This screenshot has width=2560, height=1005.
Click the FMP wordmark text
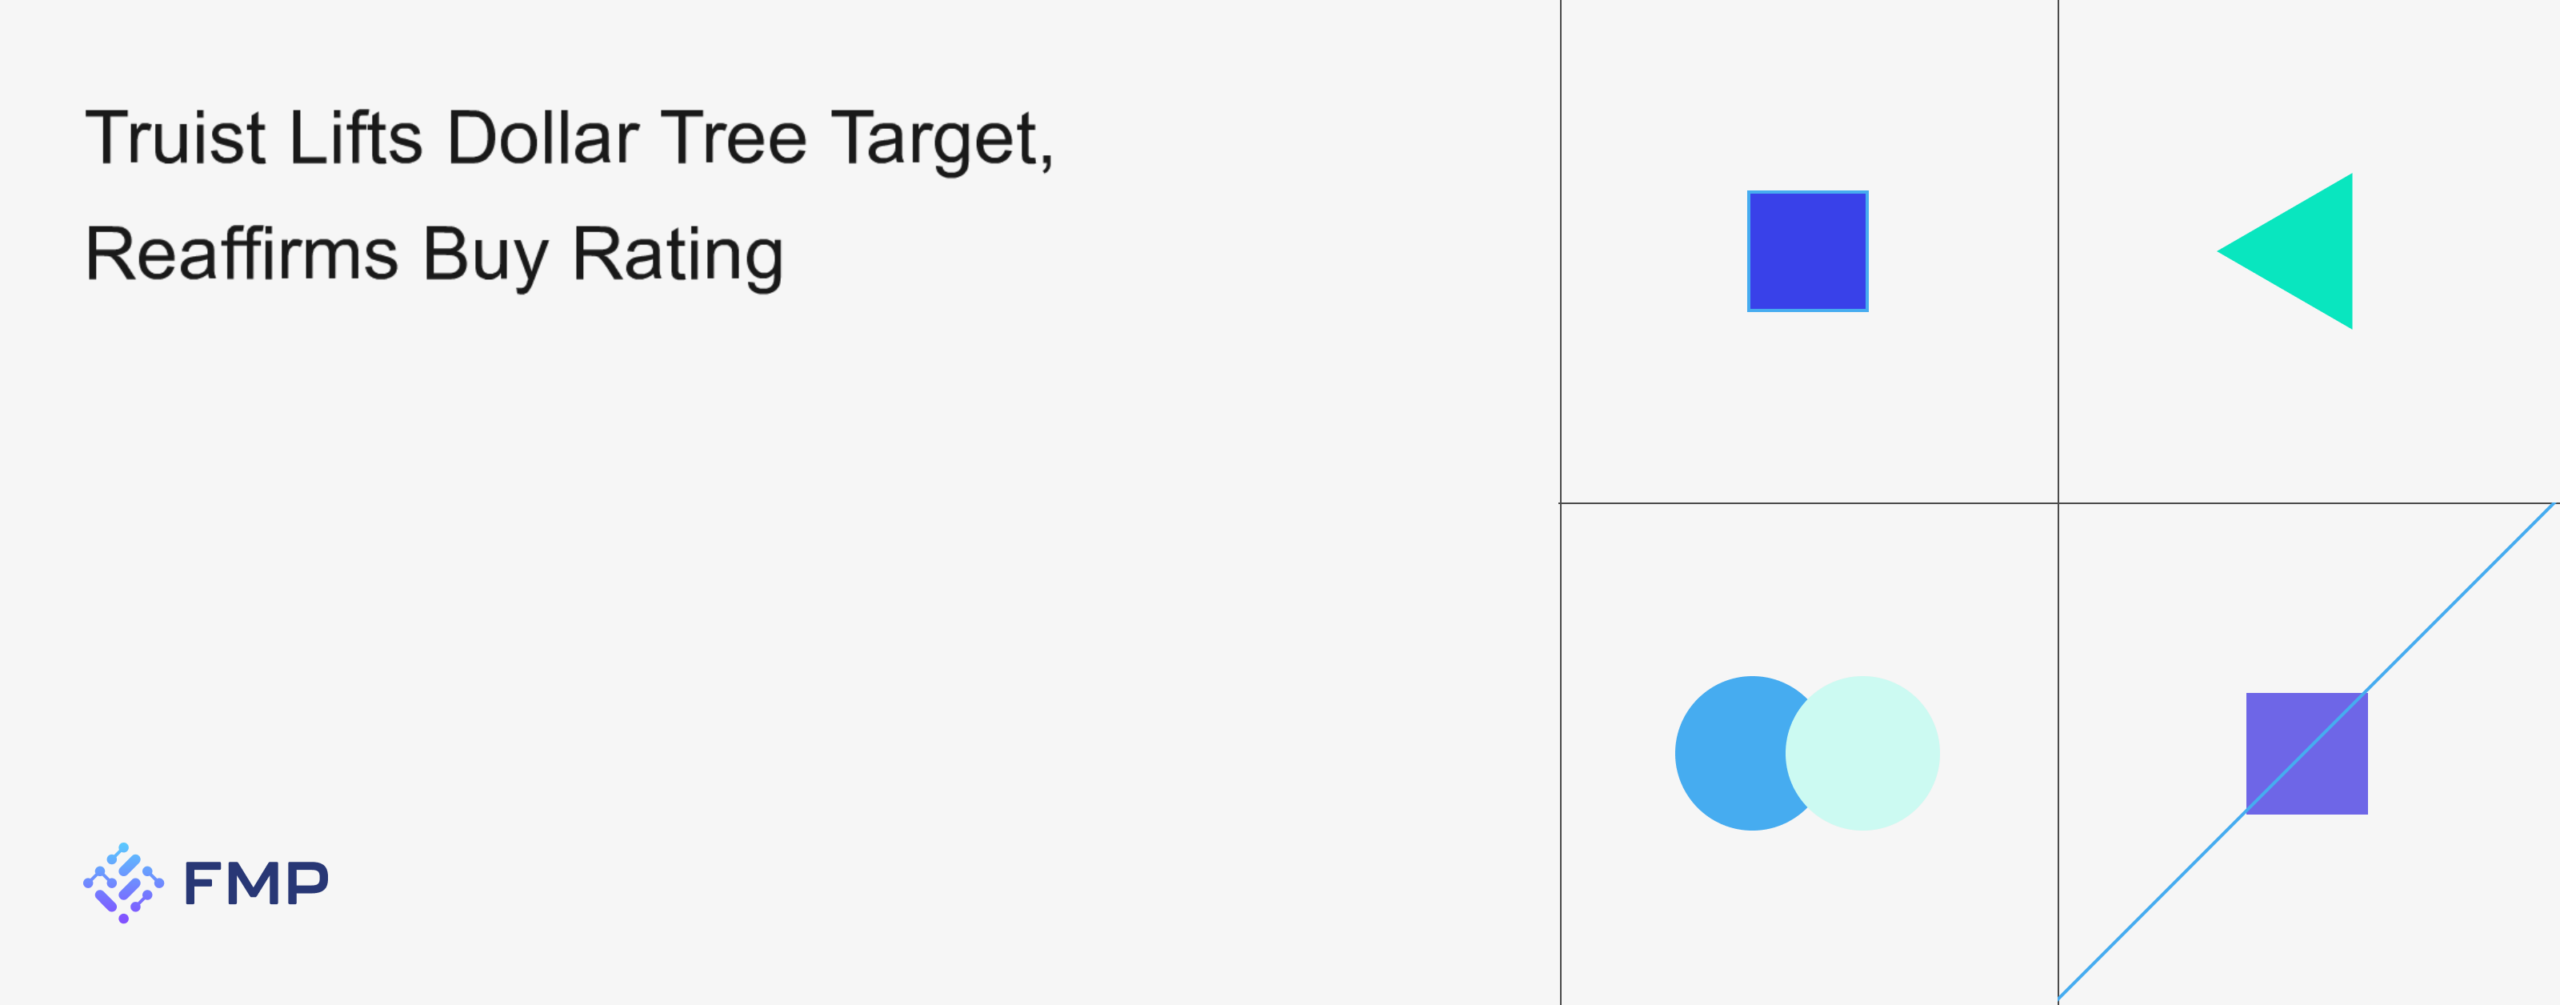pos(256,883)
